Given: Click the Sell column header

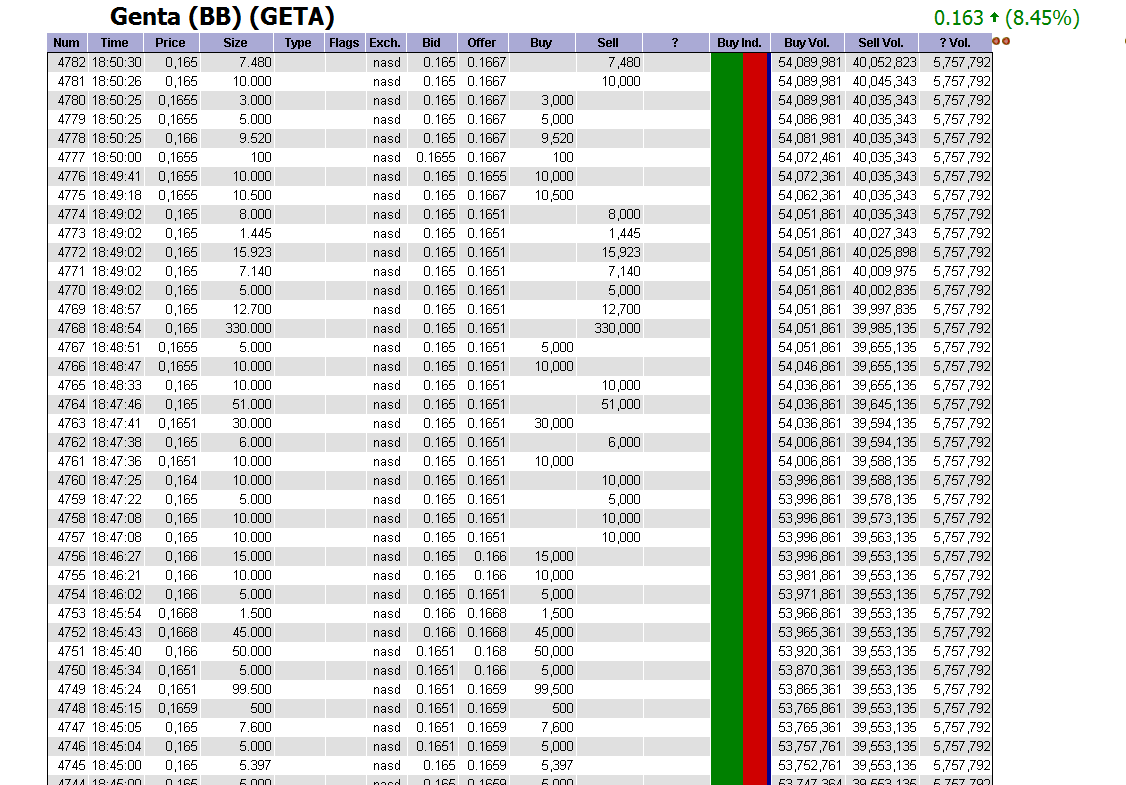Looking at the screenshot, I should [608, 42].
